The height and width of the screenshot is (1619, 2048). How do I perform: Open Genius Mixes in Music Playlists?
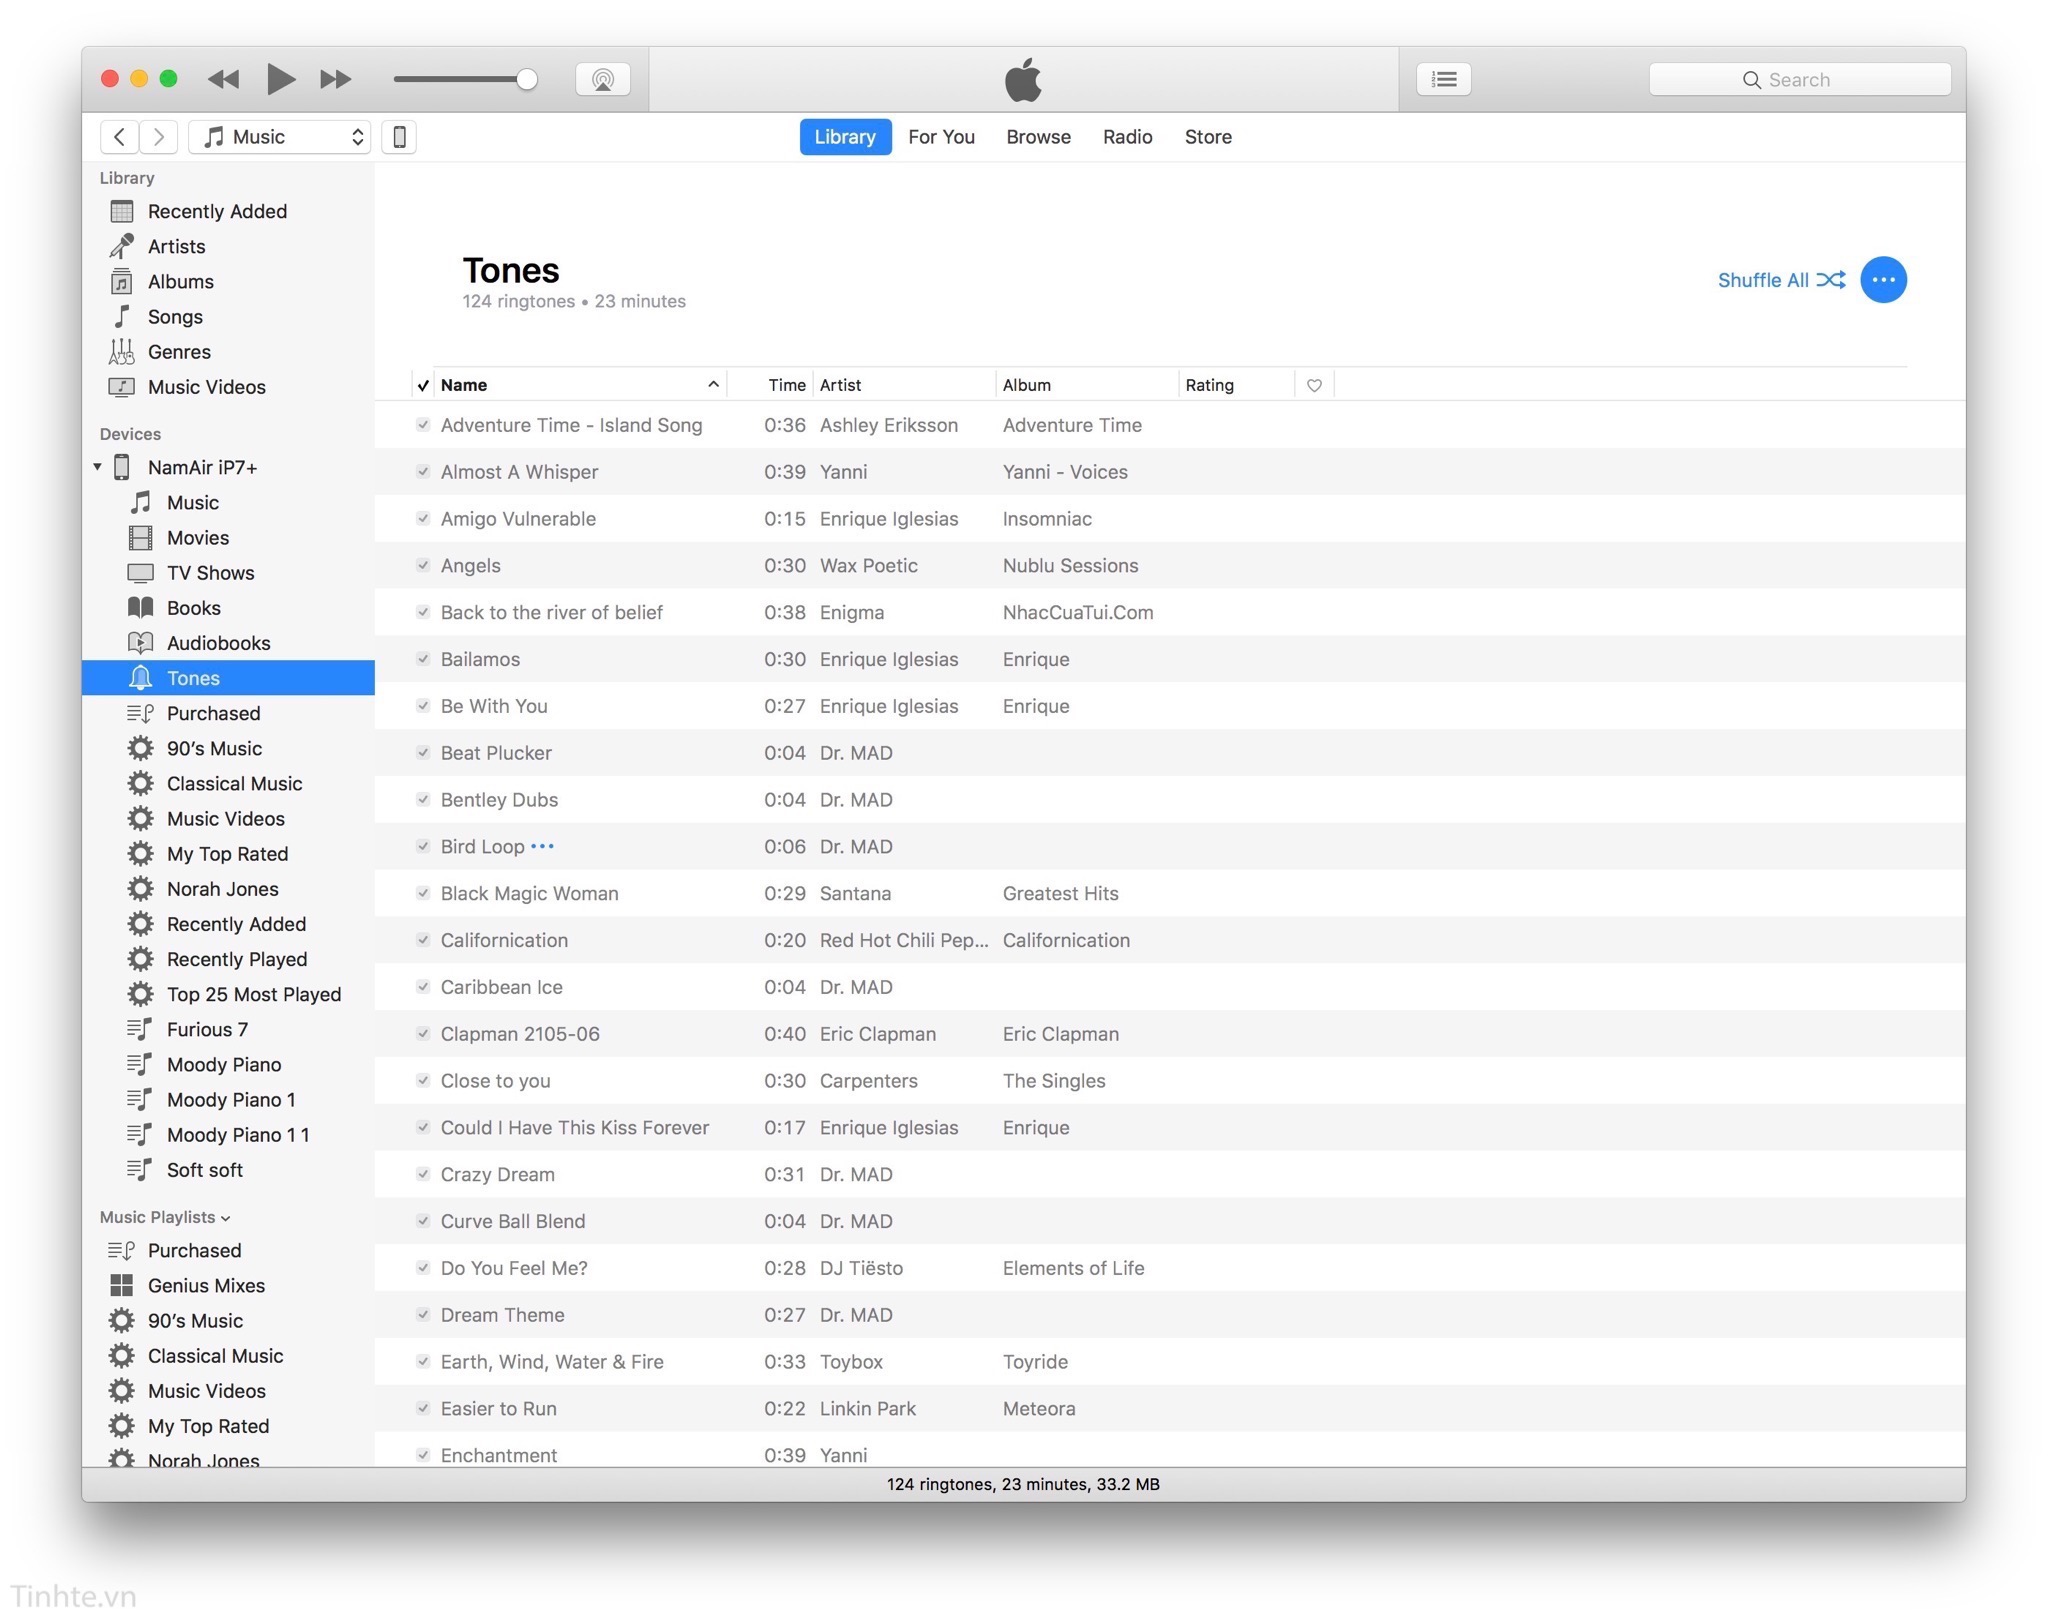pos(206,1285)
